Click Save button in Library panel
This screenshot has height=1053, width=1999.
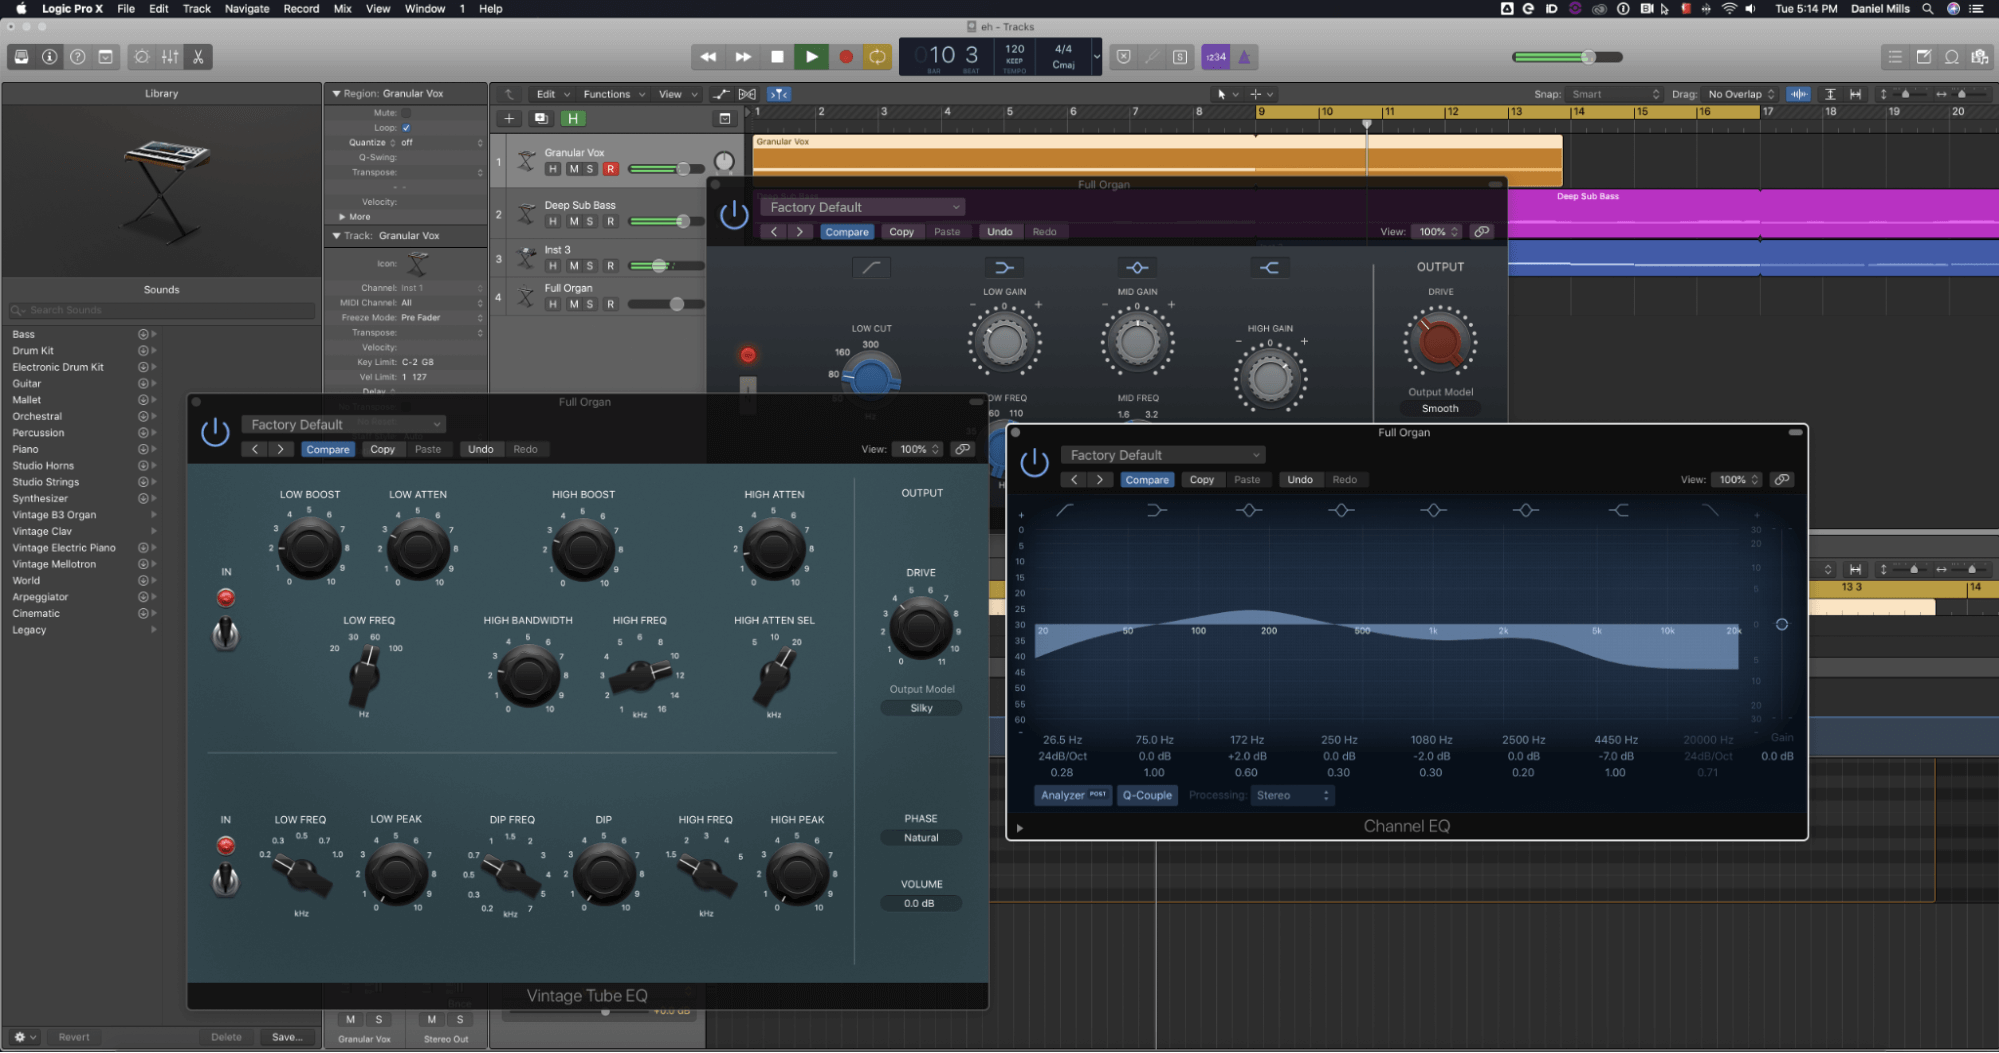[x=286, y=1038]
